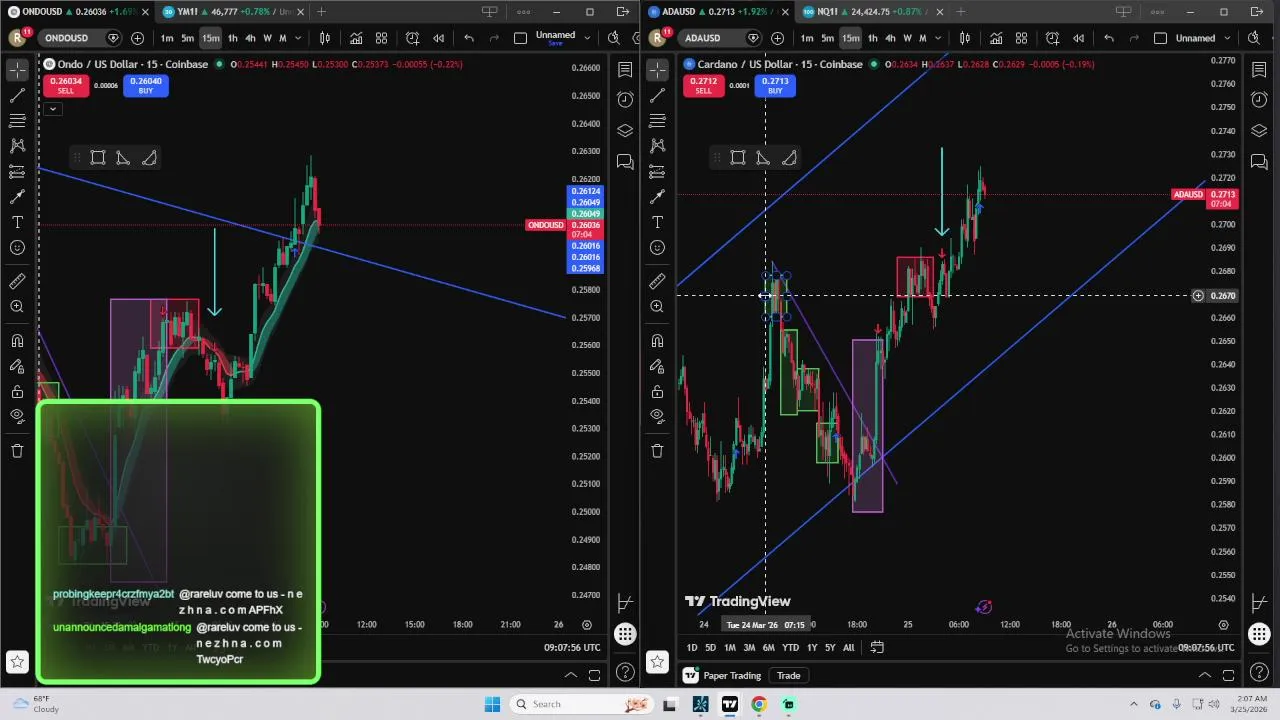
Task: Open candlestick chart style in ADAUSD window
Action: (964, 38)
